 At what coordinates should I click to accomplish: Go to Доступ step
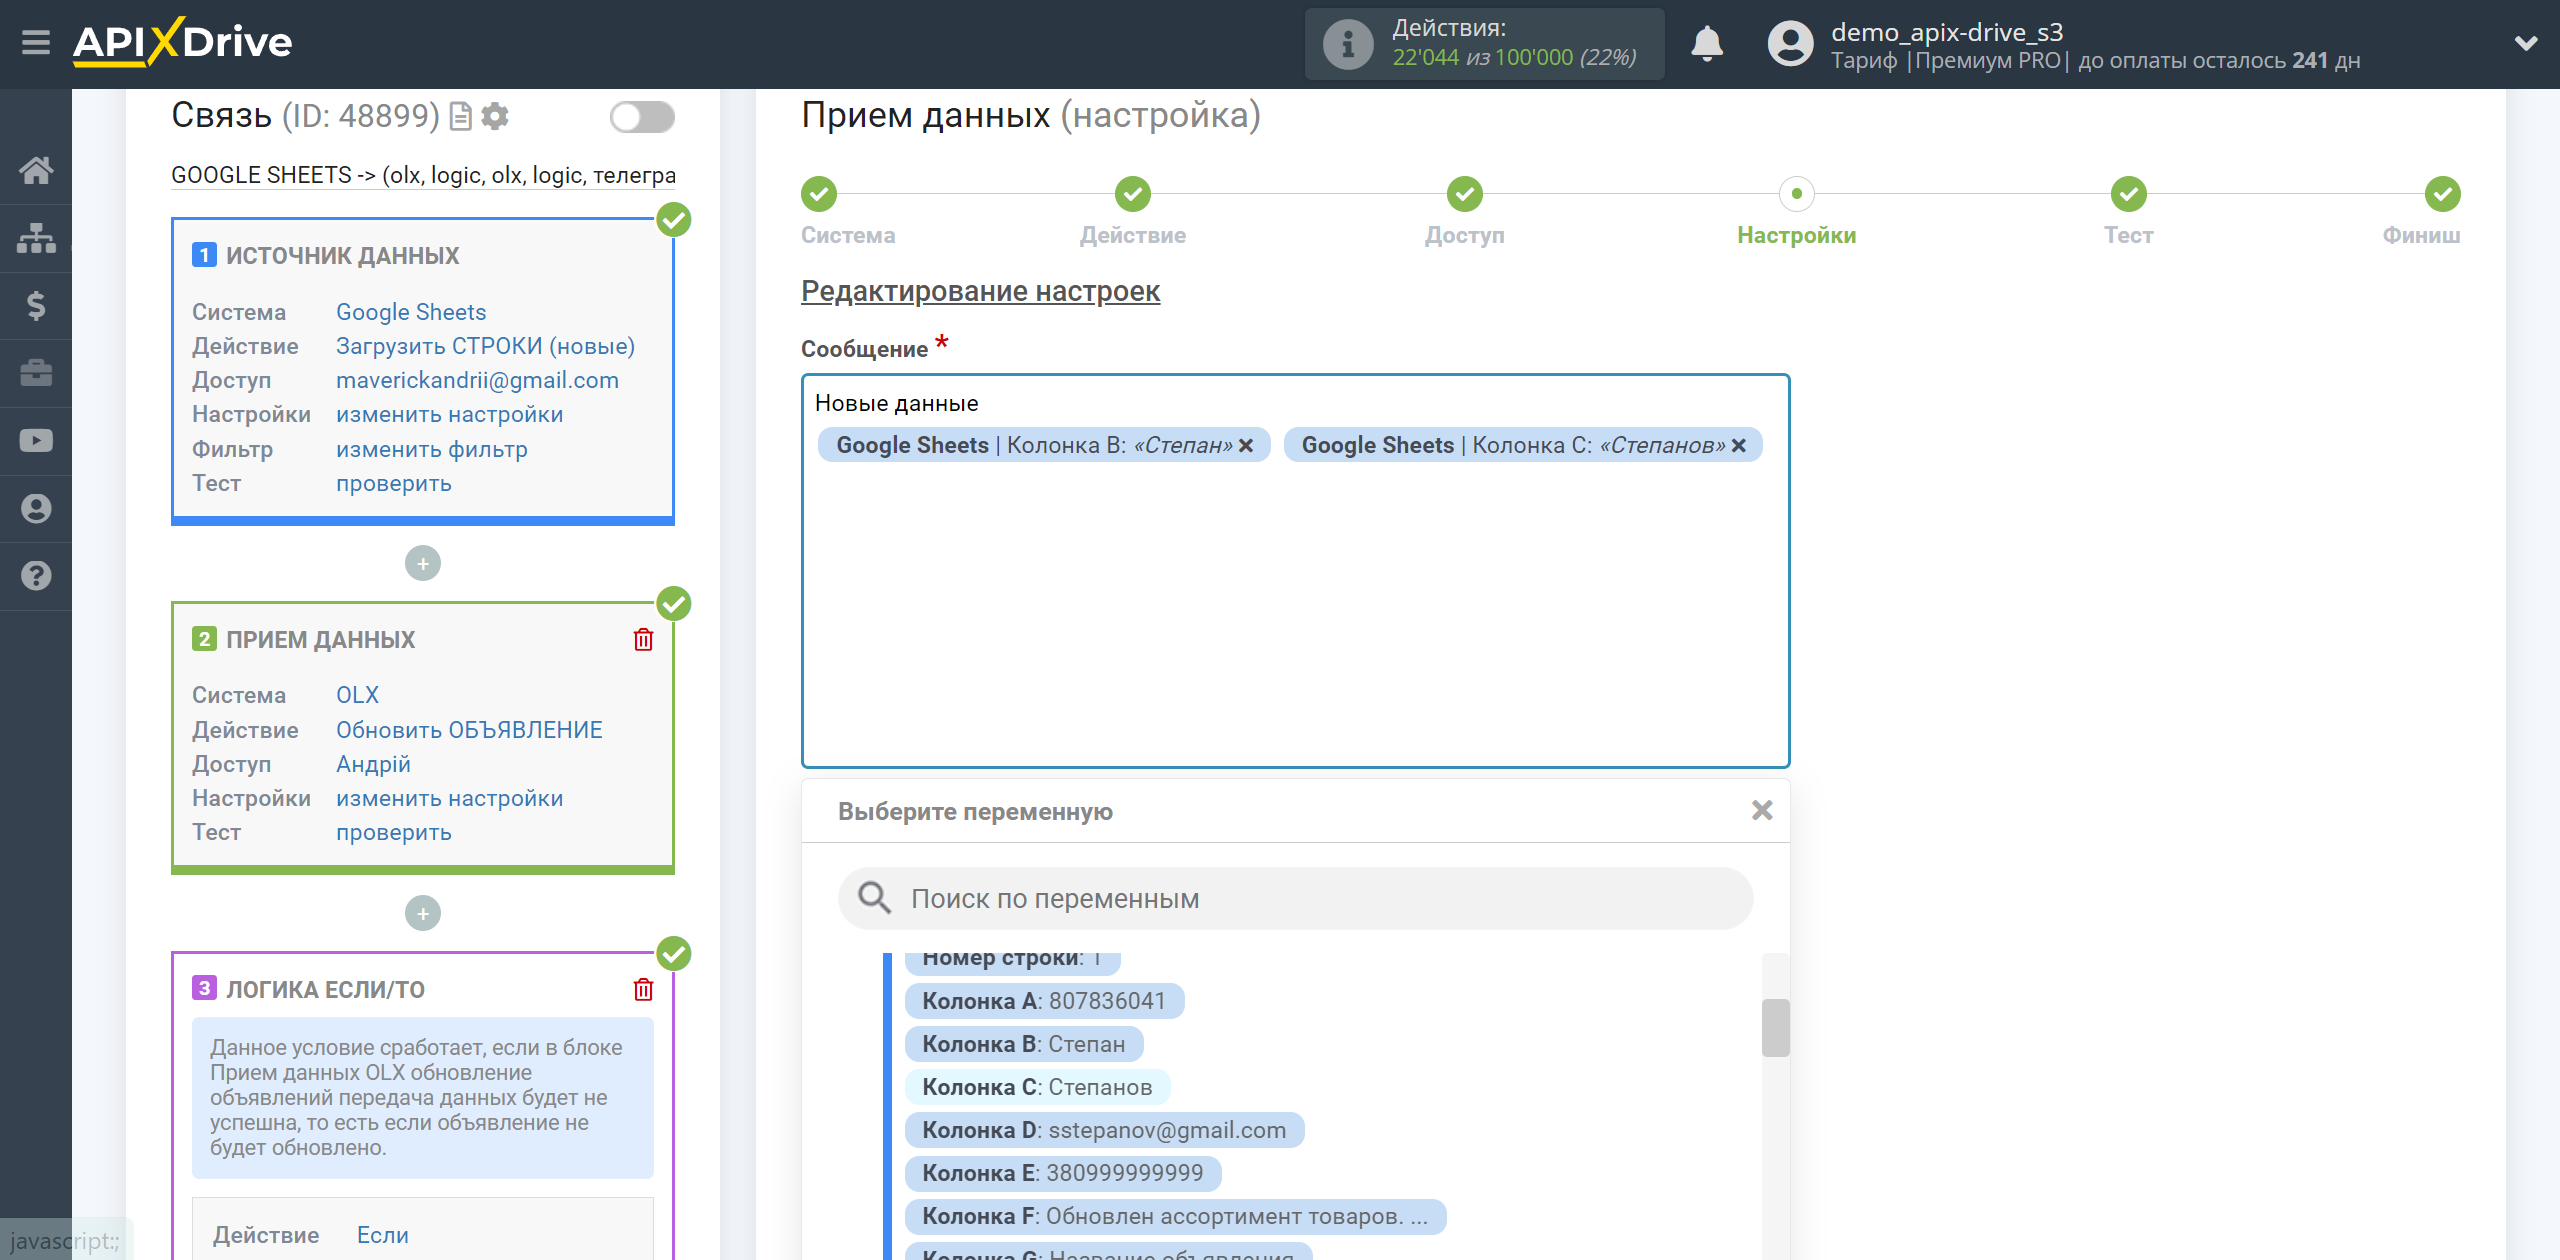coord(1465,194)
